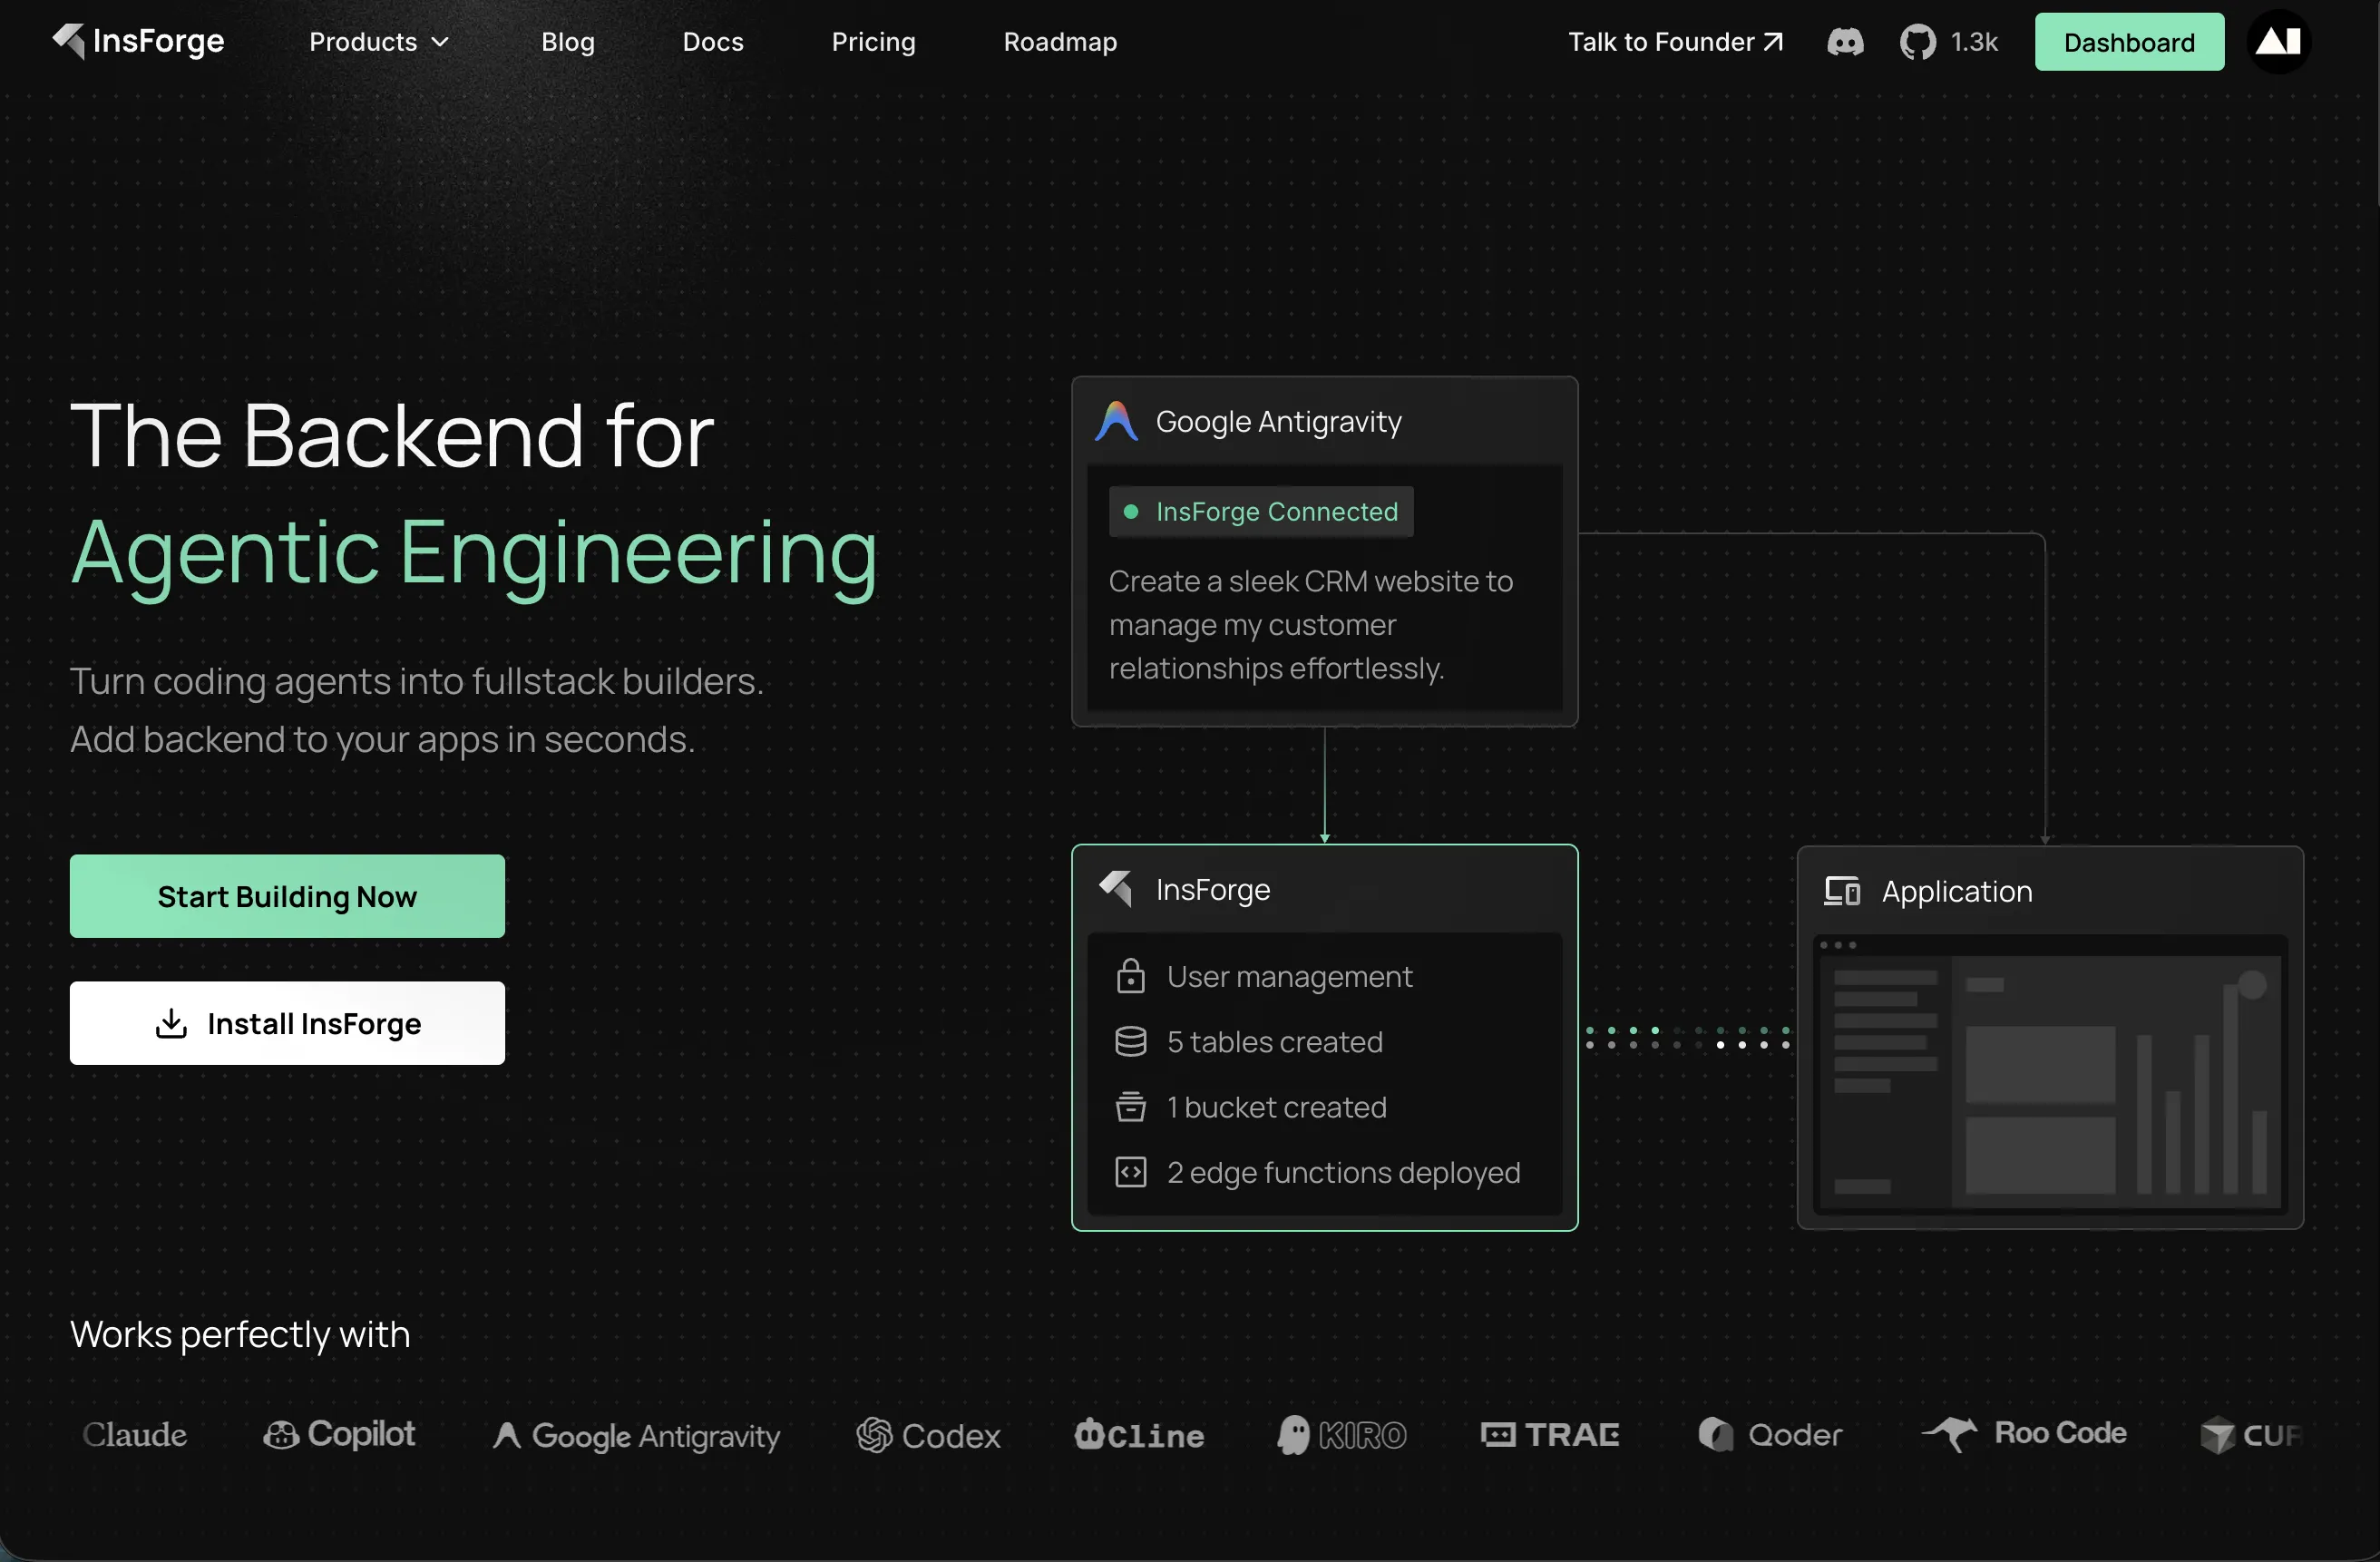Click the 2 edge functions deployed text
The width and height of the screenshot is (2380, 1562).
[1343, 1172]
